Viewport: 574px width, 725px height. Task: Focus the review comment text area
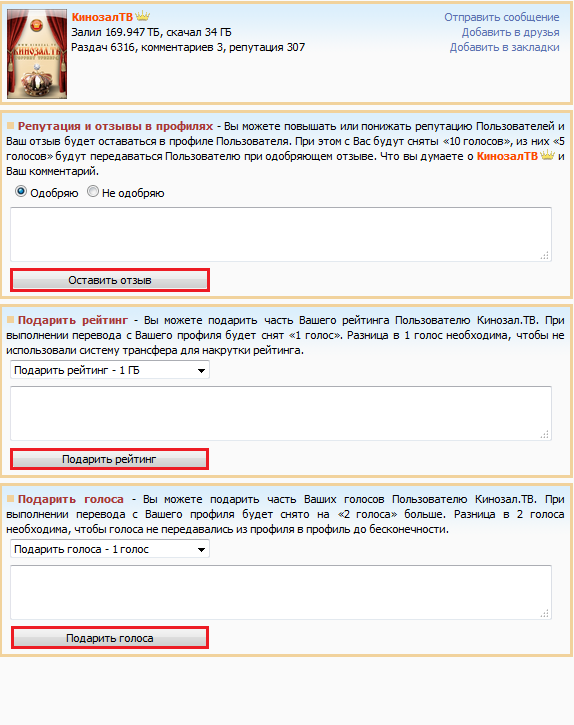(x=281, y=234)
